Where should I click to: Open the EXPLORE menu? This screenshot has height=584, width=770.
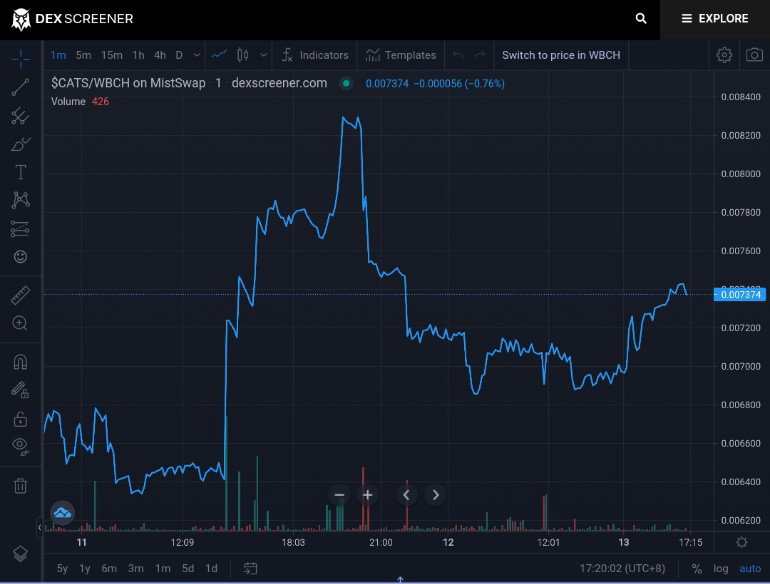click(x=715, y=19)
